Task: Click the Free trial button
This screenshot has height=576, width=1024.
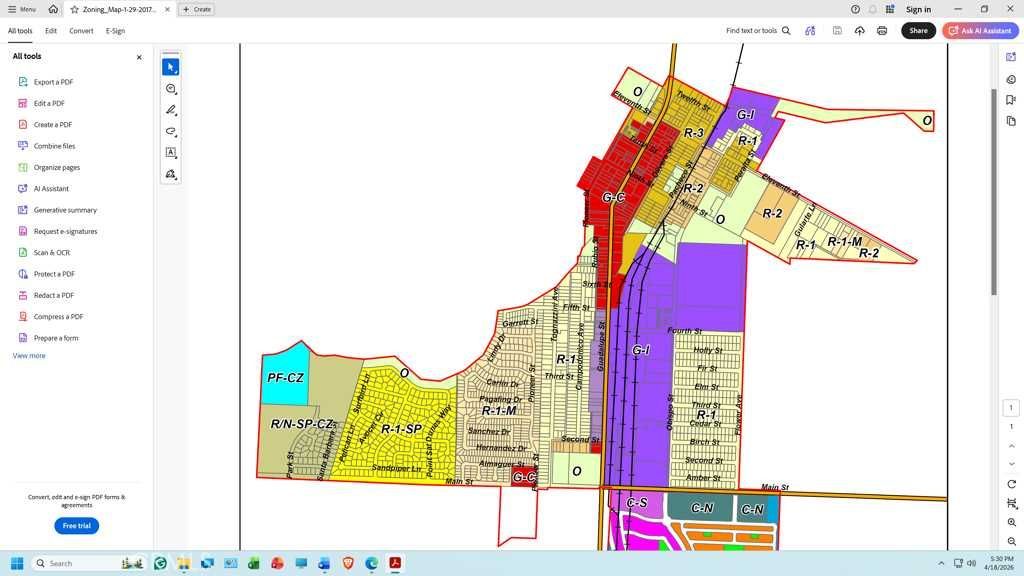Action: pos(76,526)
